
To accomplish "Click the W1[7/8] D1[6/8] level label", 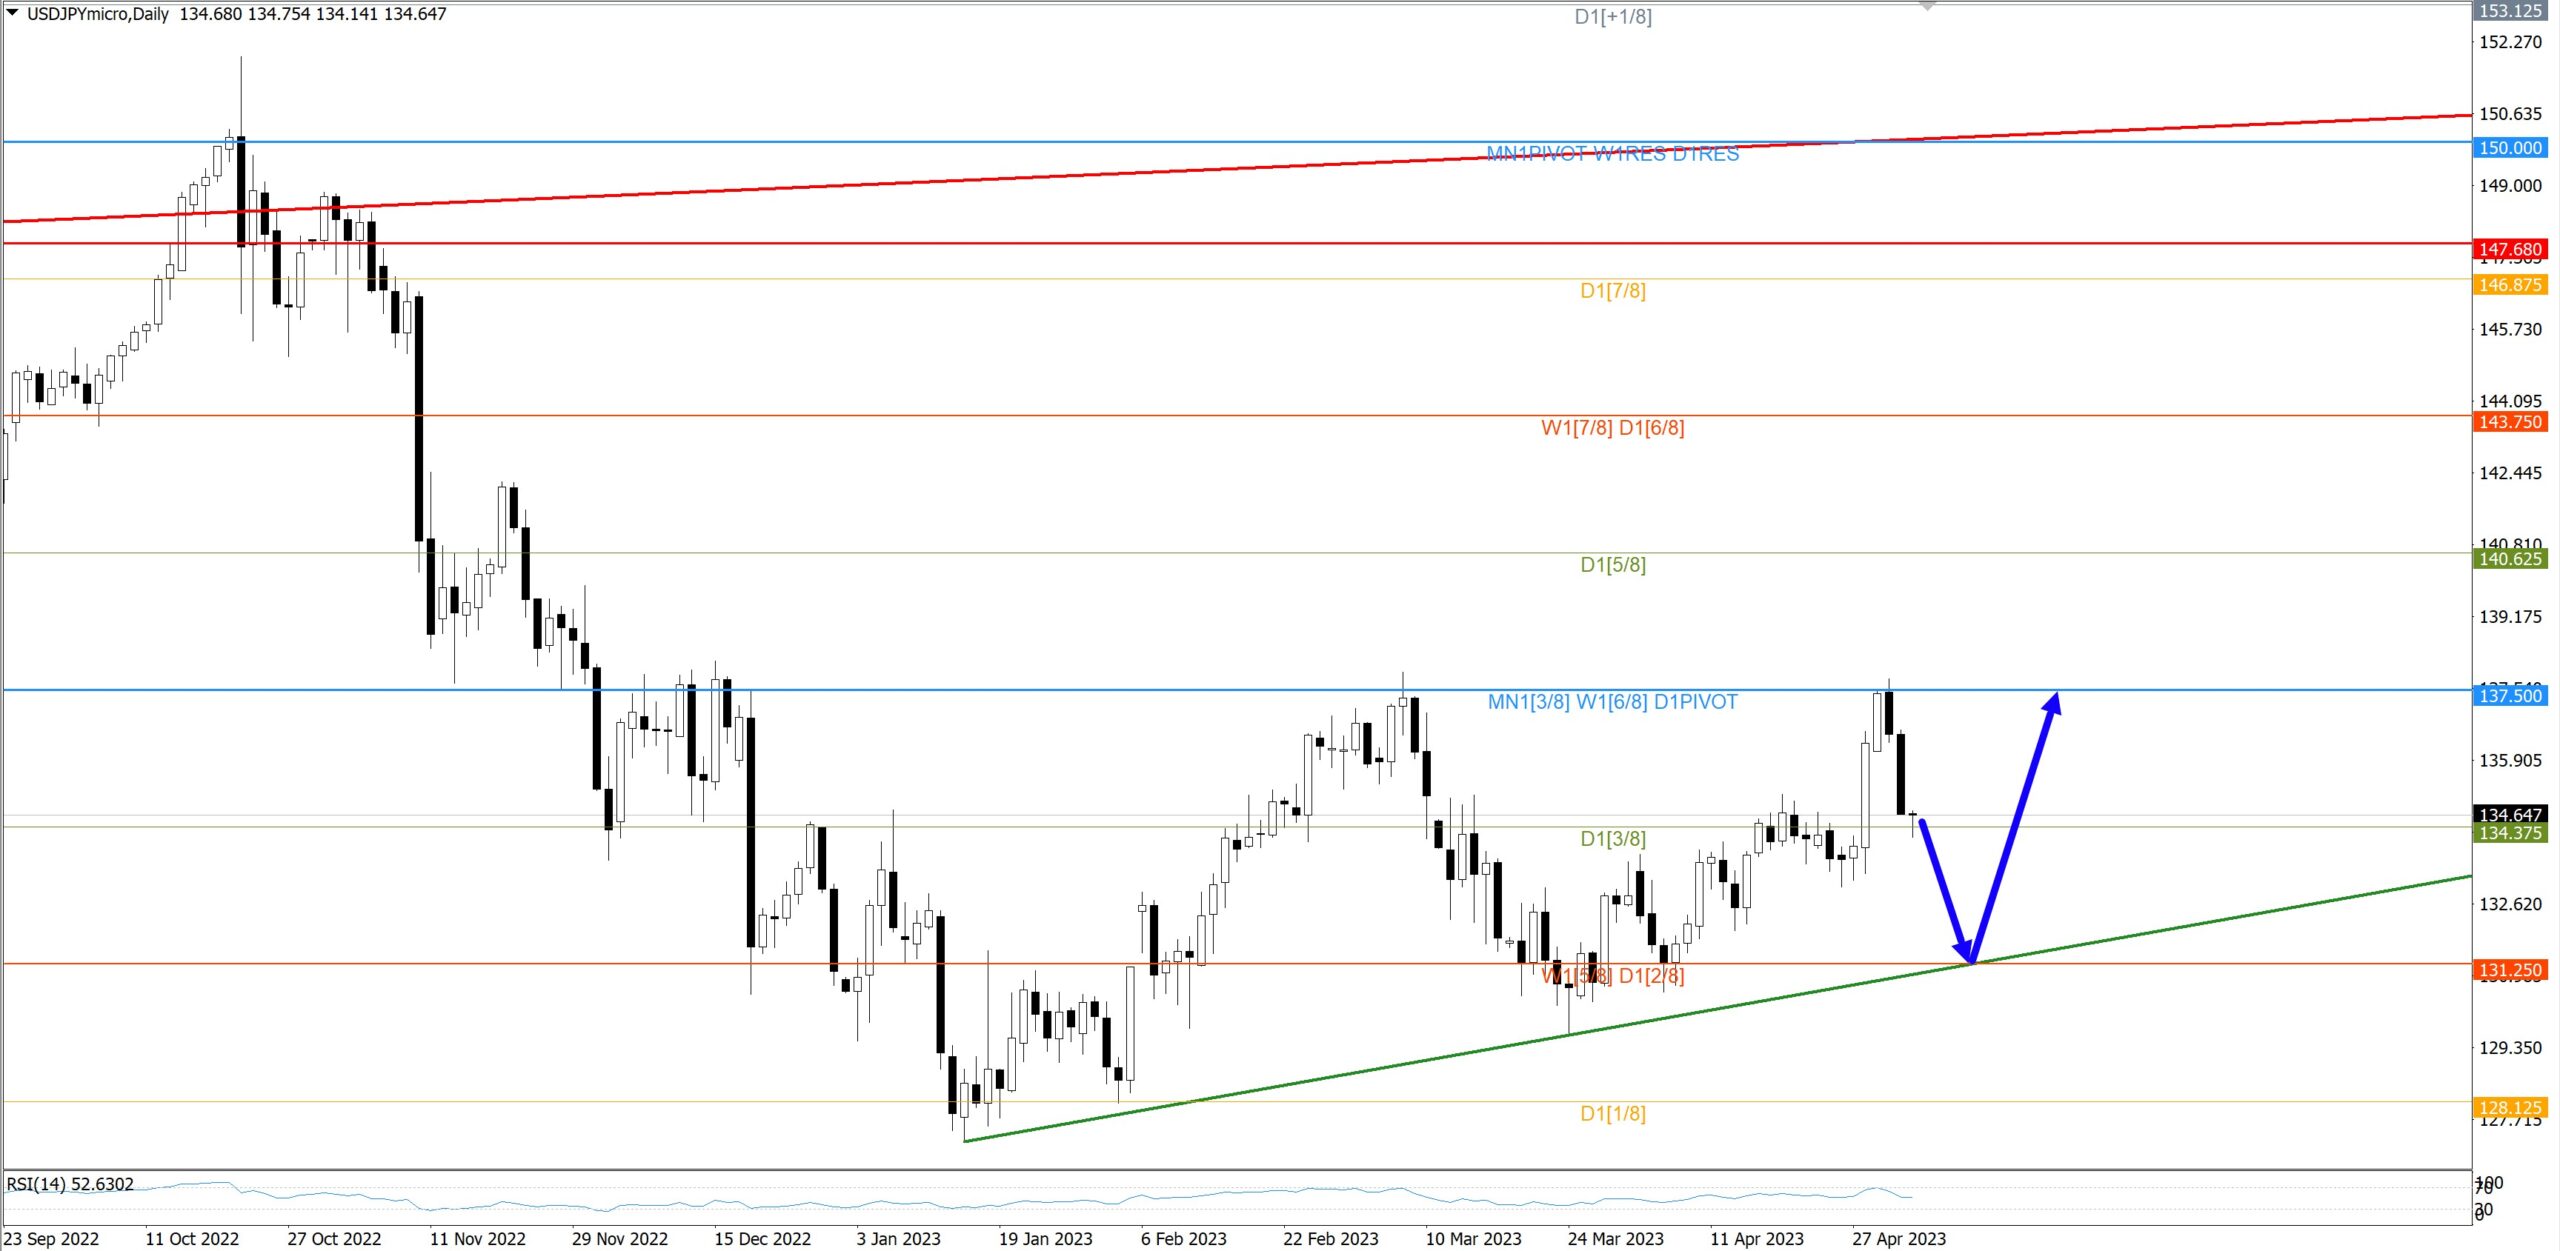I will coord(1612,428).
